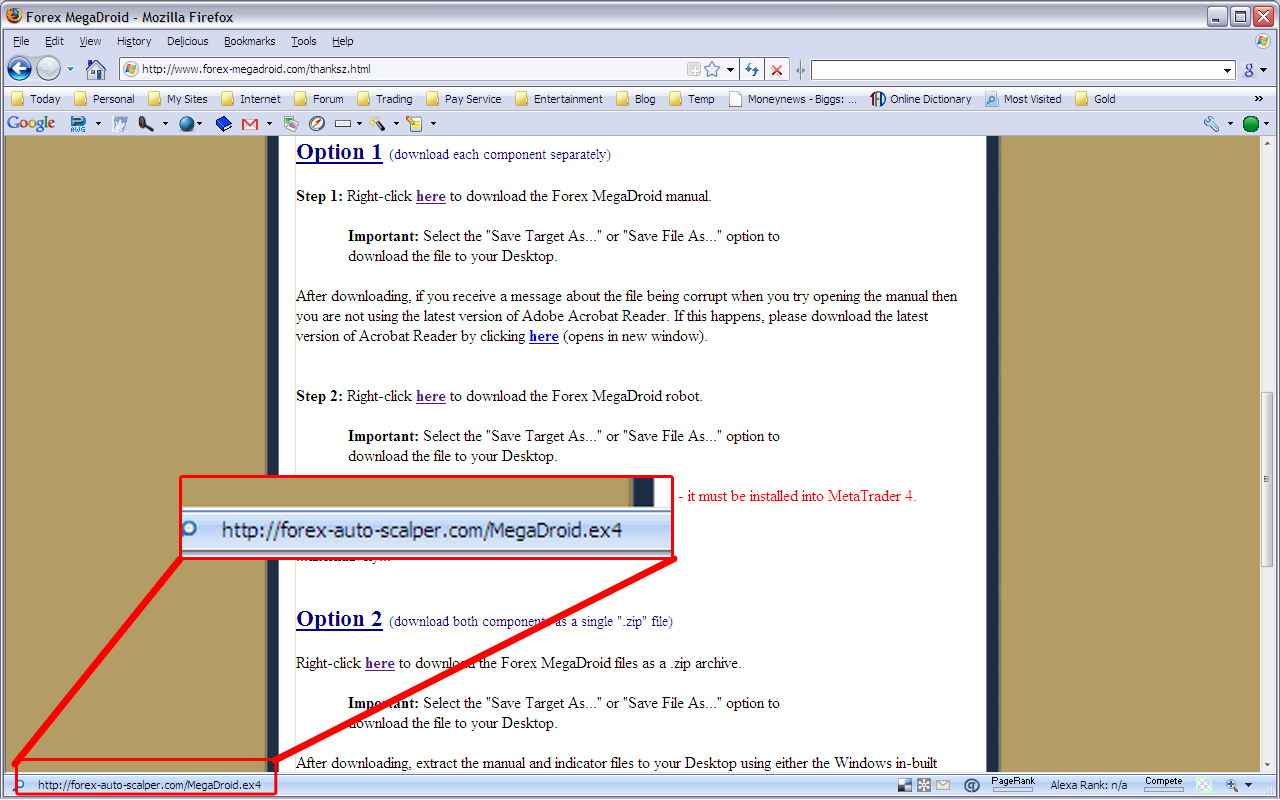Open the Gold bookmarks folder

1095,99
